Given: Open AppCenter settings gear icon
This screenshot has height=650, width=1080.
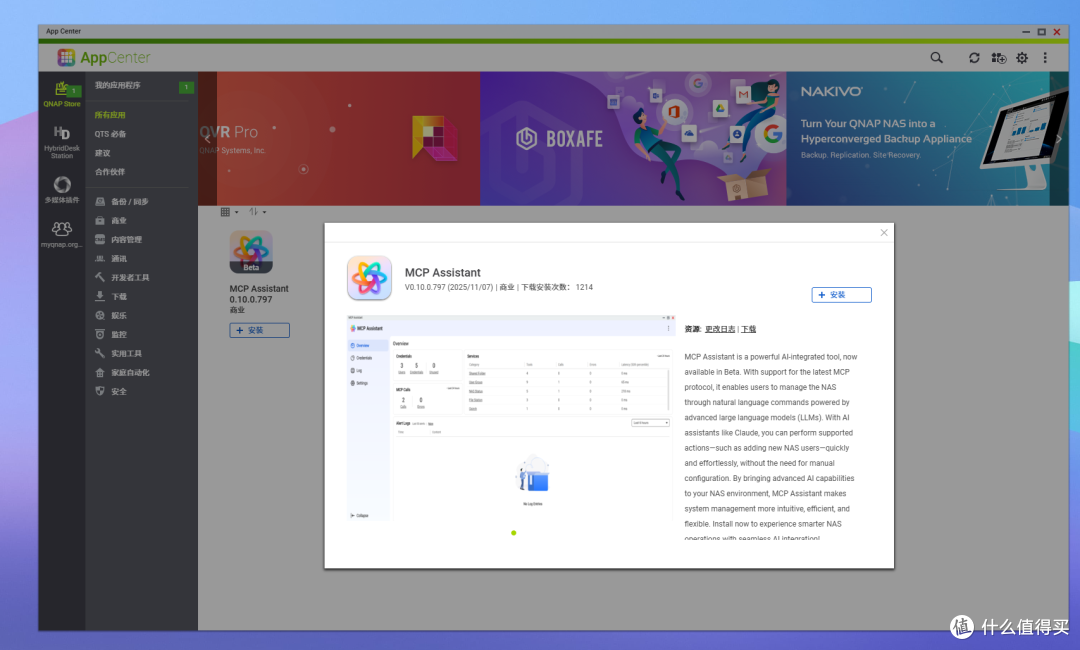Looking at the screenshot, I should 1022,58.
